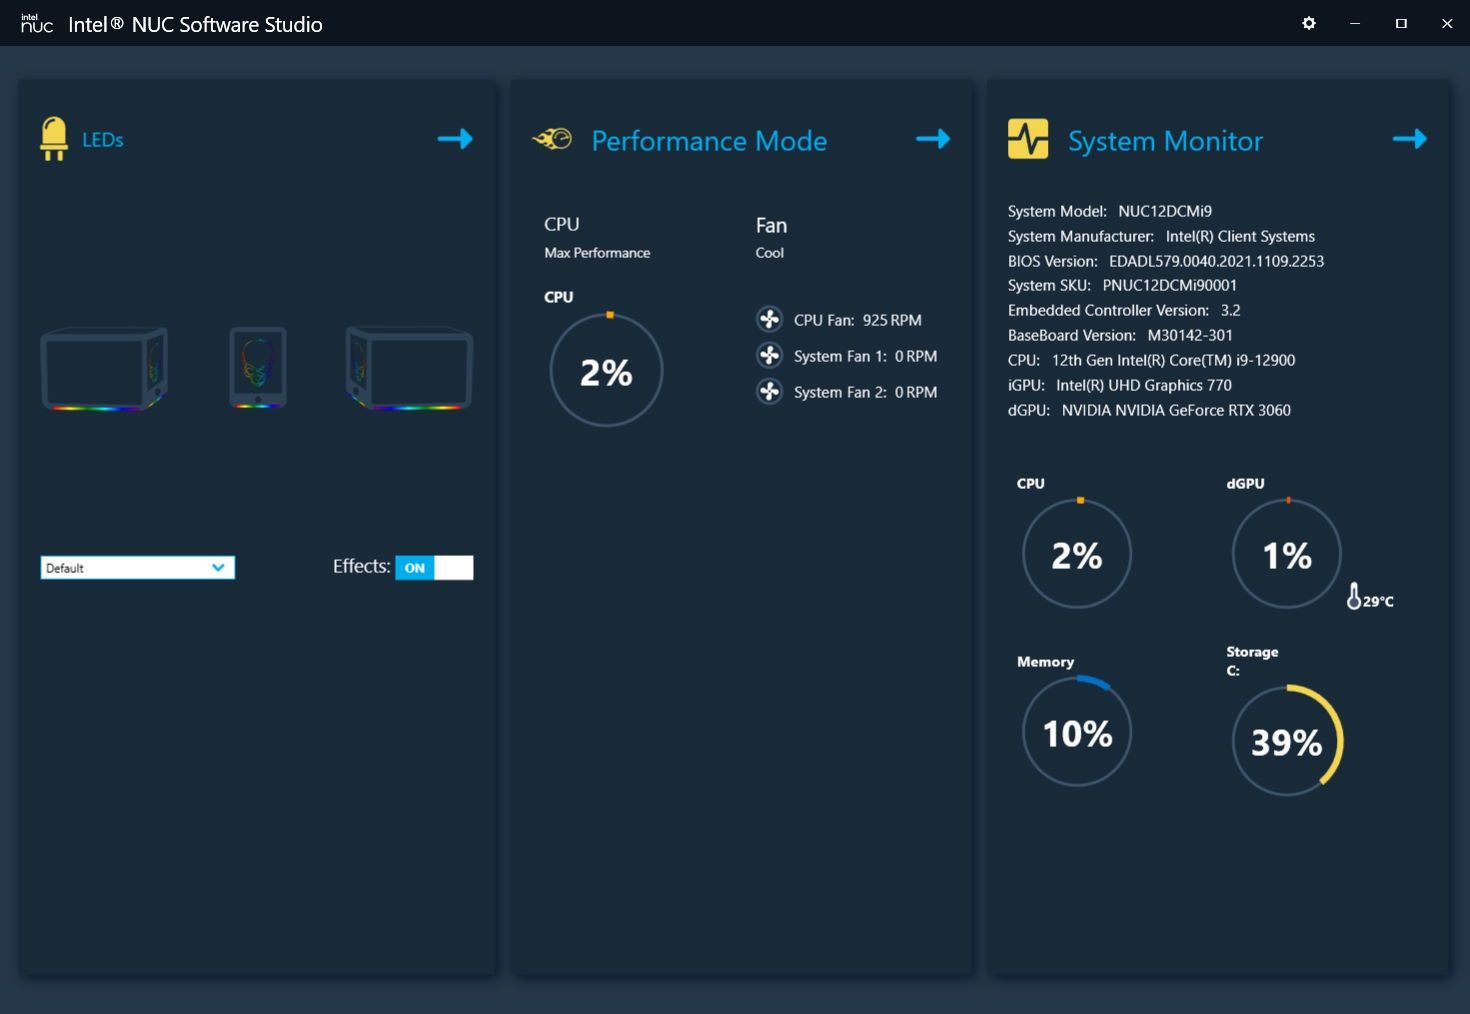Viewport: 1470px width, 1014px height.
Task: Click the CPU heading in Performance Mode
Action: pyautogui.click(x=562, y=224)
